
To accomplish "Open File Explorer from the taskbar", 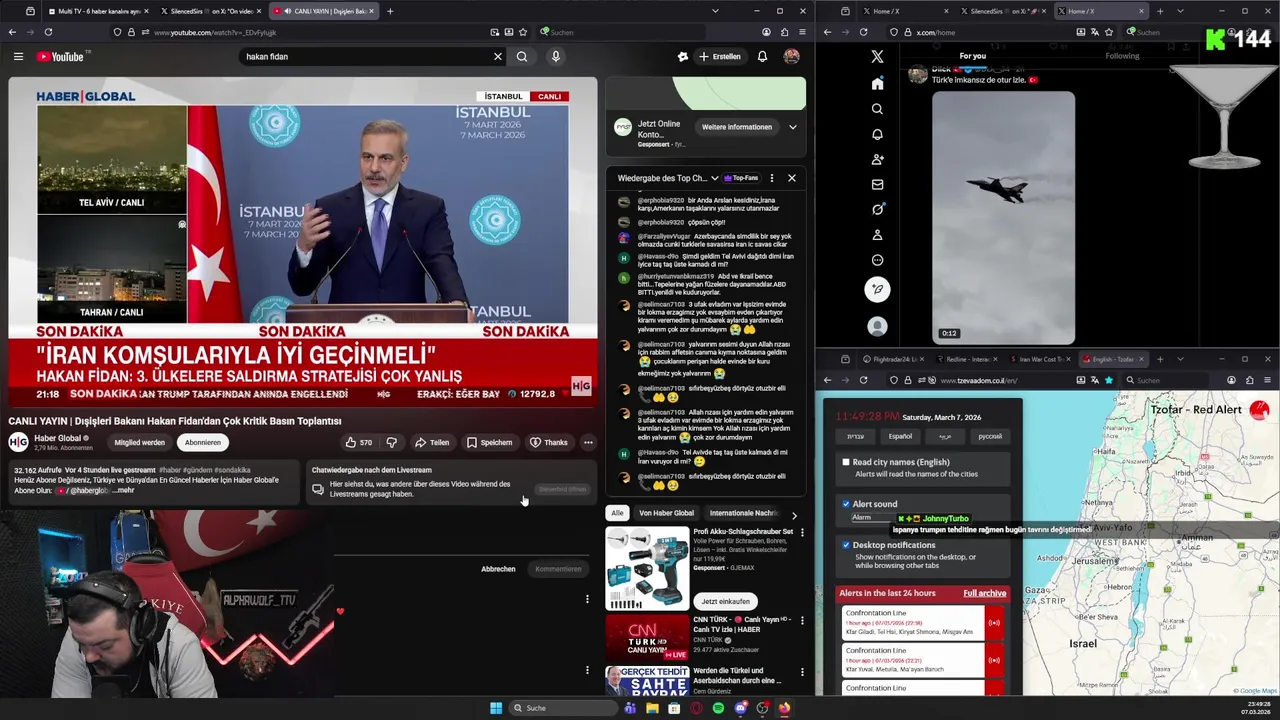I will 652,708.
